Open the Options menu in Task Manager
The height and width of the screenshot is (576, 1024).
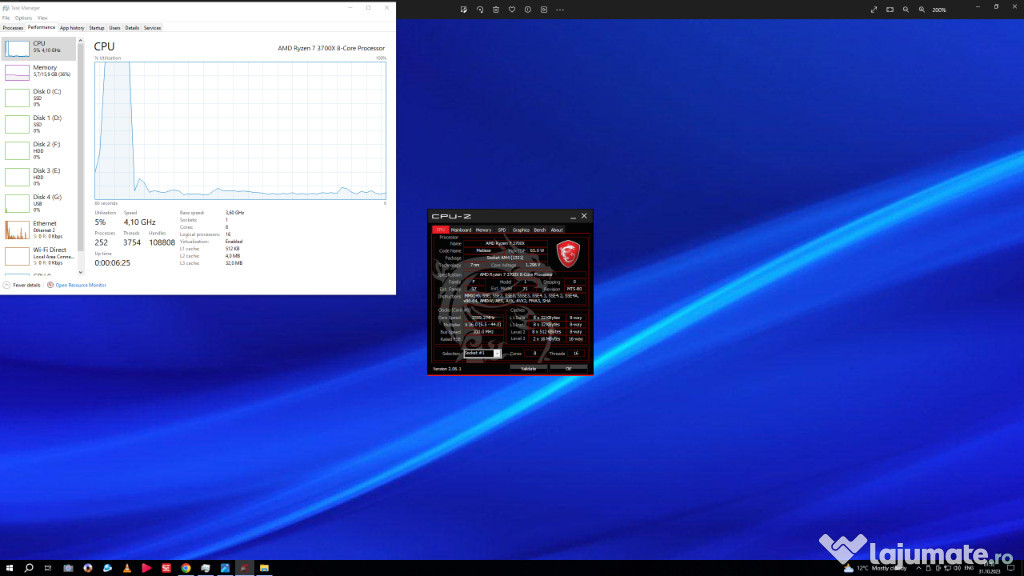tap(23, 18)
